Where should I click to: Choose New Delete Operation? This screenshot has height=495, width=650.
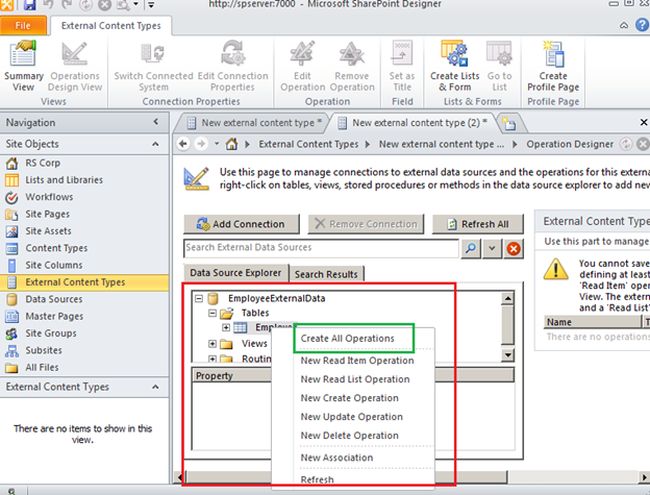349,435
